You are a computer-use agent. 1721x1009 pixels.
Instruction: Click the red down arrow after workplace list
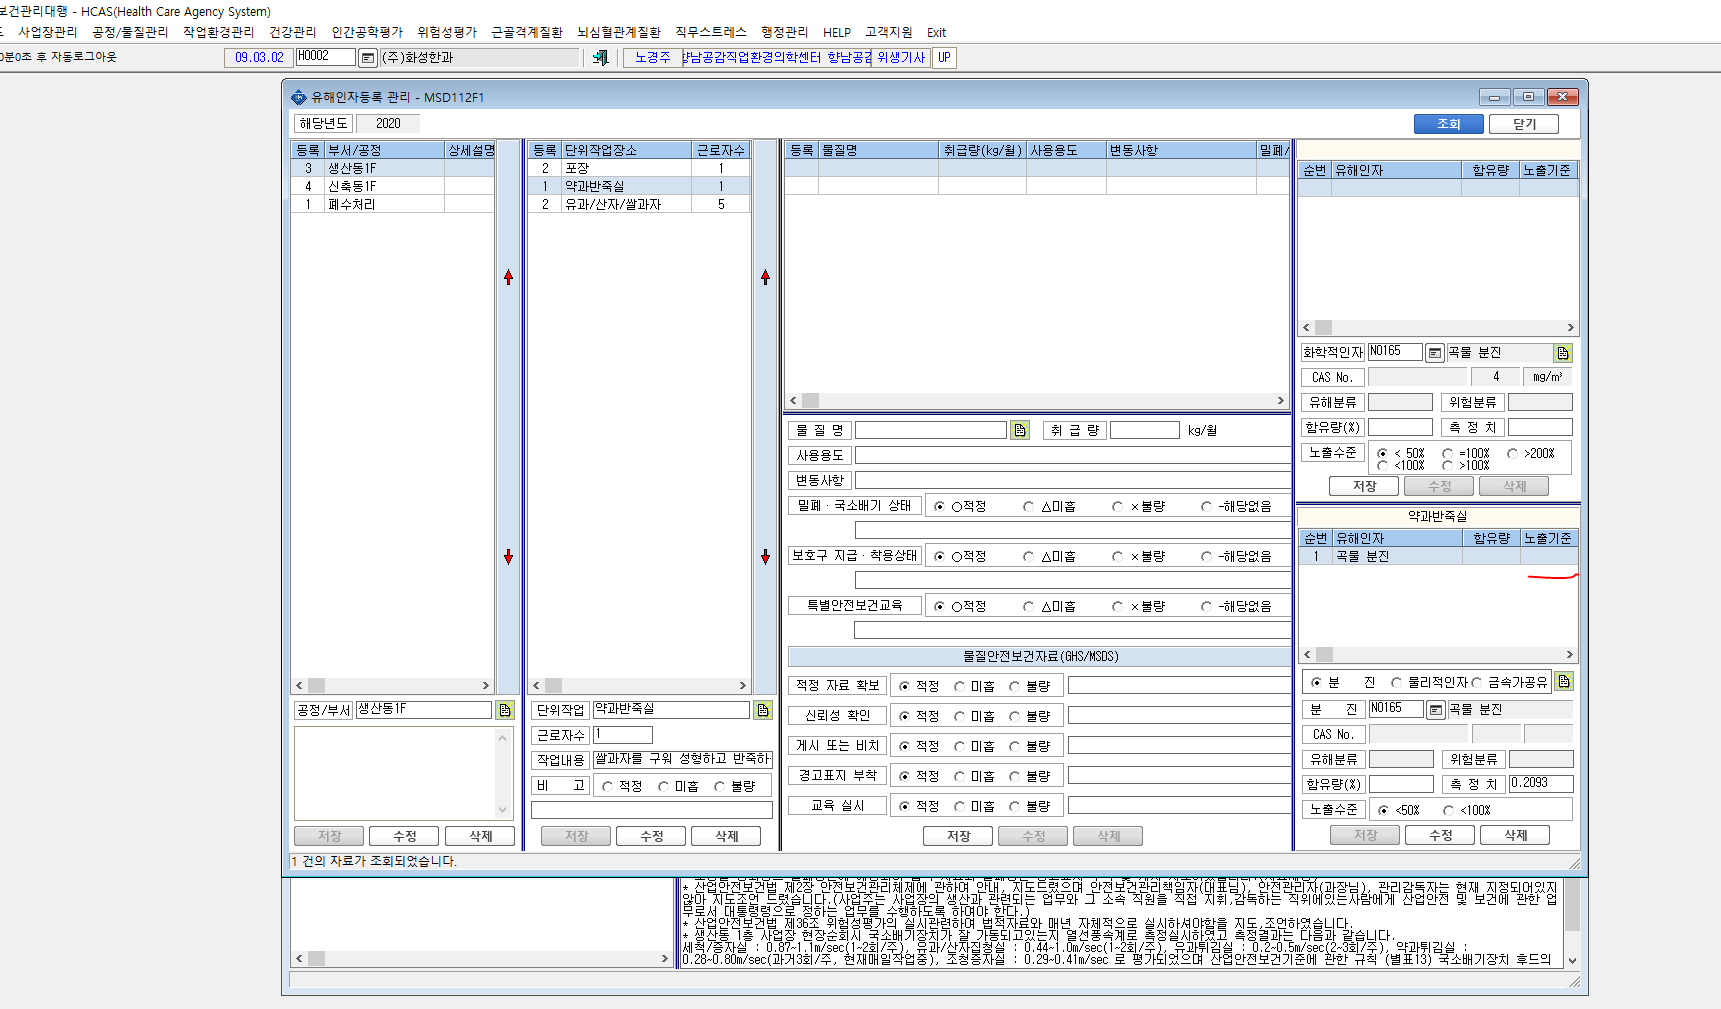pyautogui.click(x=765, y=557)
